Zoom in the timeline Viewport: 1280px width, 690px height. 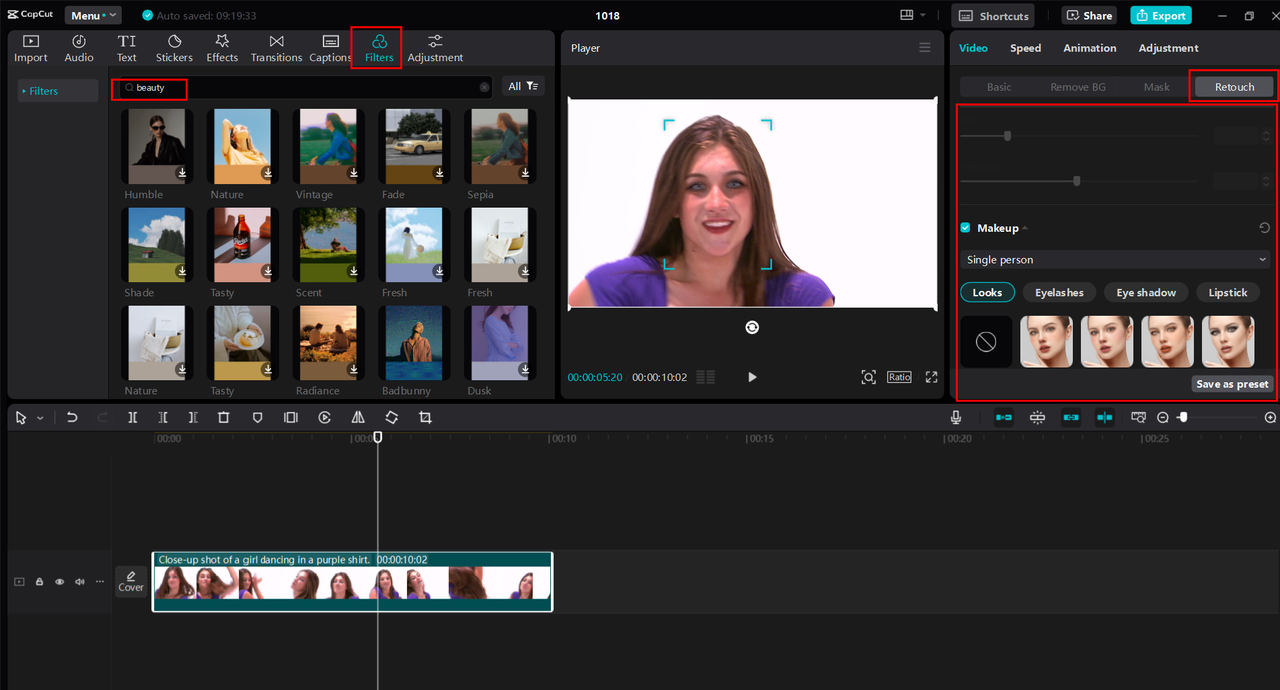click(1270, 417)
